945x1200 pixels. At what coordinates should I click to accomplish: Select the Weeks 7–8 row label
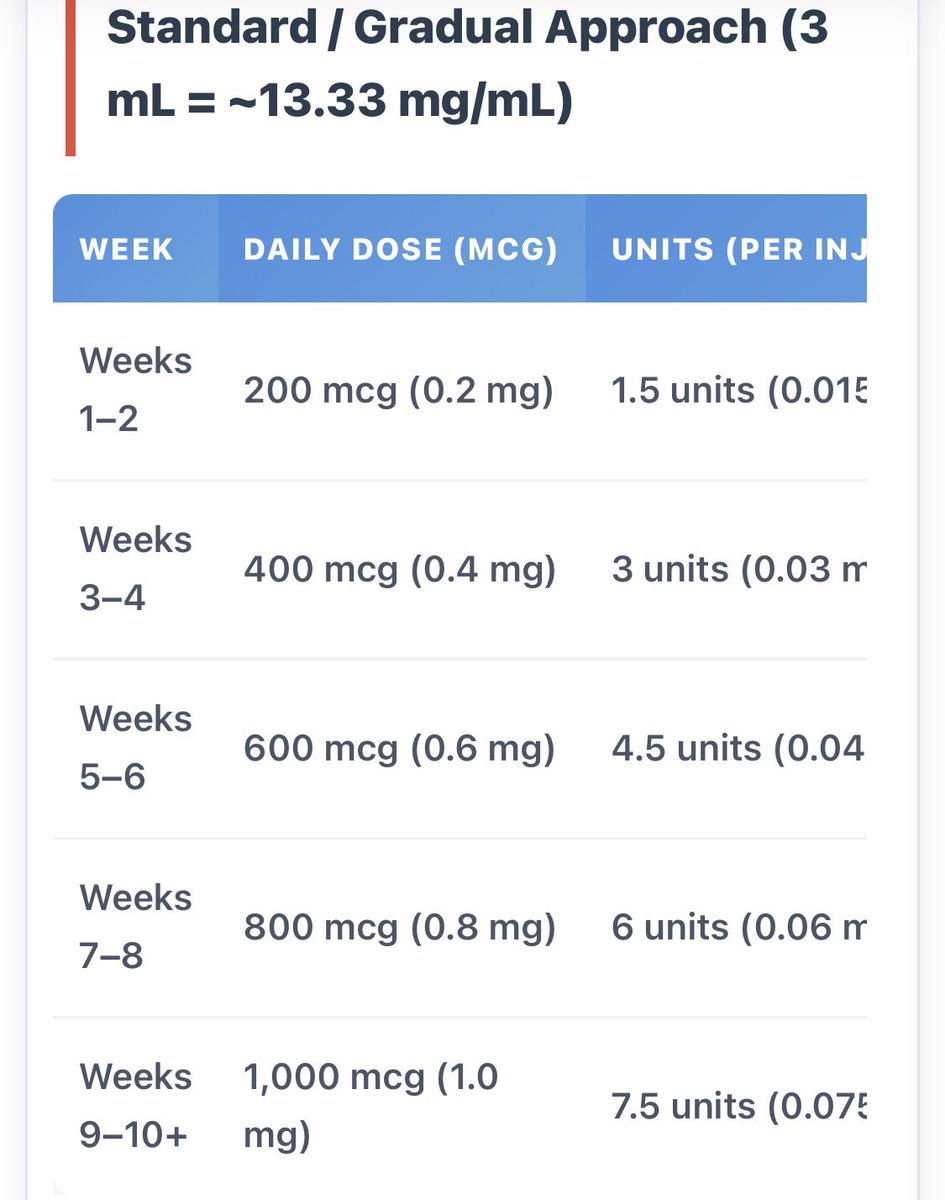point(135,927)
